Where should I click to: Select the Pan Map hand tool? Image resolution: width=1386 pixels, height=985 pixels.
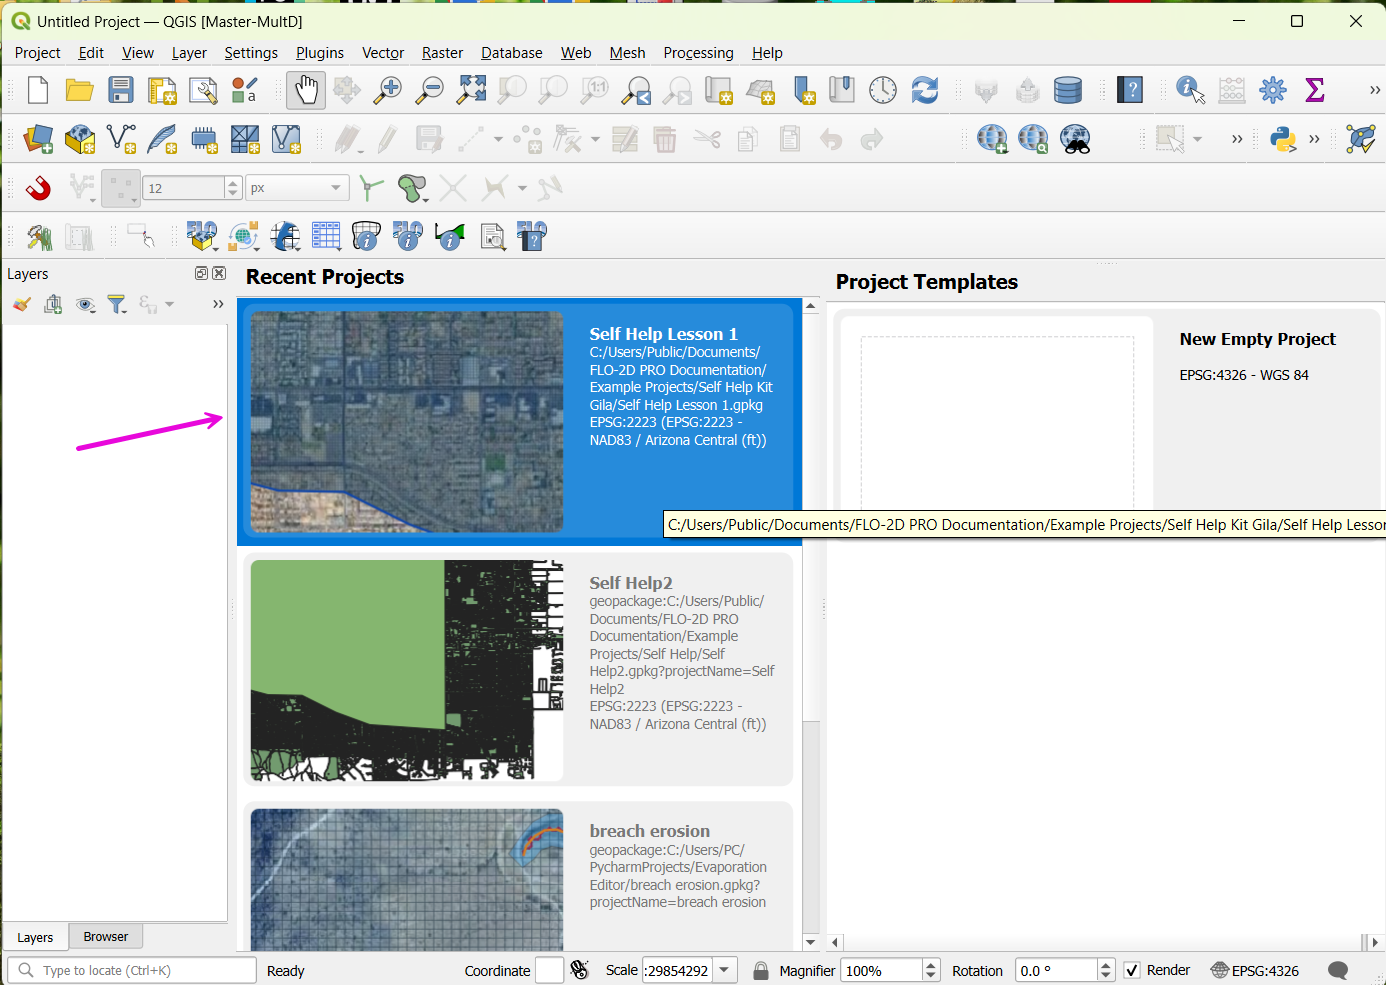tap(306, 90)
